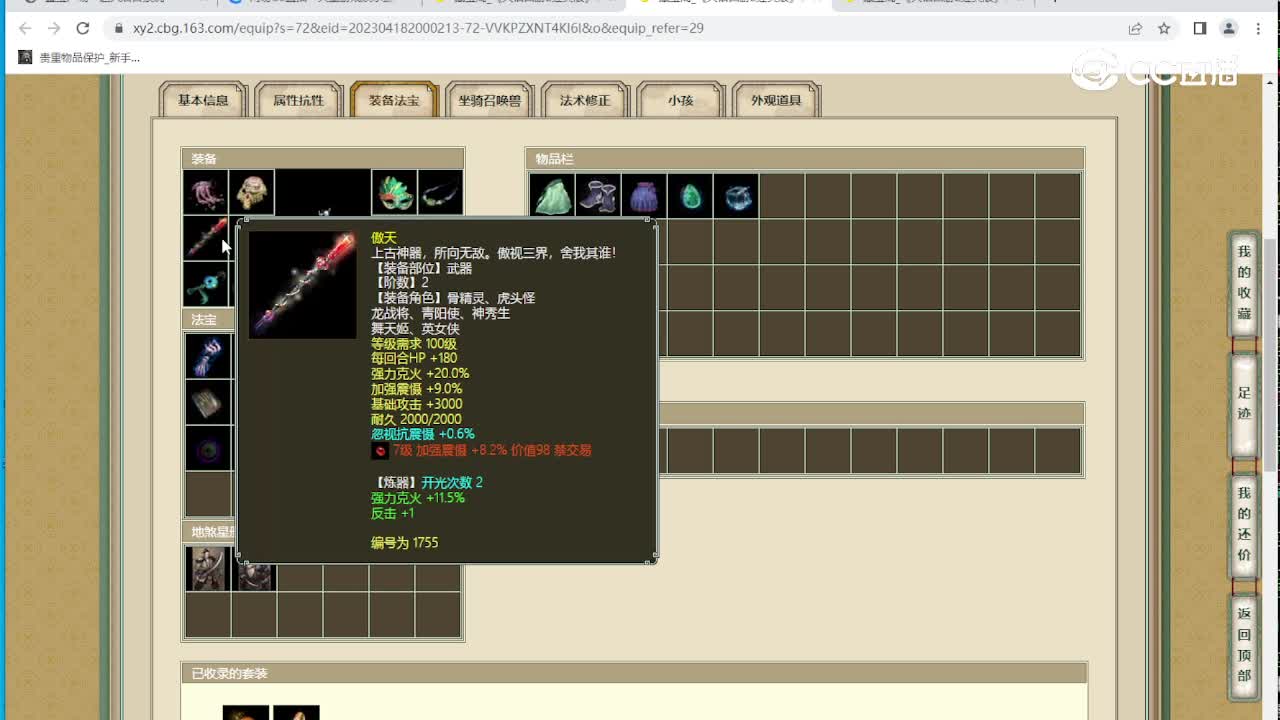Screen dimensions: 1280x720
Task: Click the 反击 +1 stat
Action: (x=393, y=513)
